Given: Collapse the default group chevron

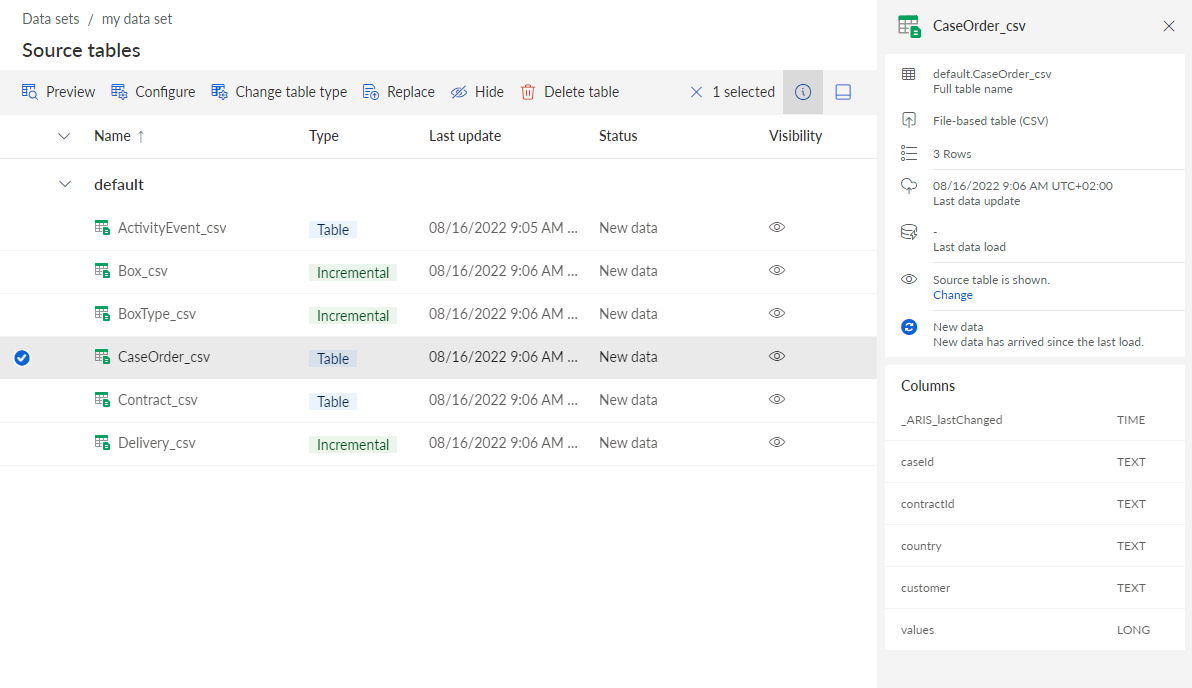Looking at the screenshot, I should tap(65, 184).
